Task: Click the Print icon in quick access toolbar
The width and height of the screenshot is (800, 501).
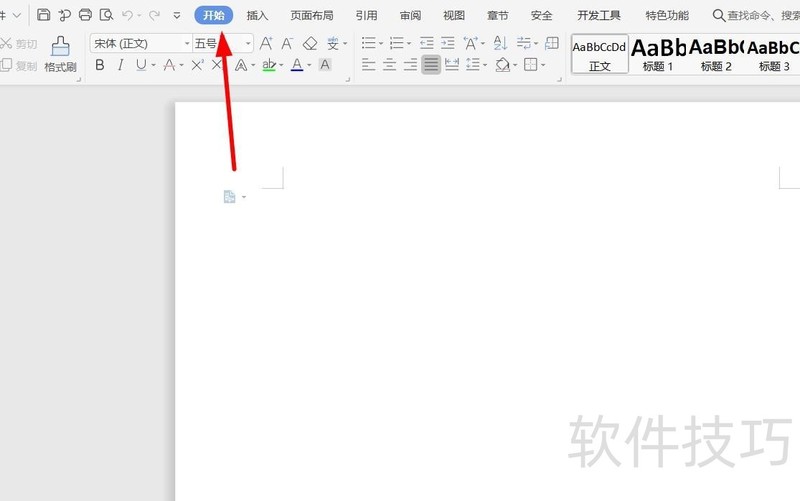Action: pyautogui.click(x=85, y=15)
